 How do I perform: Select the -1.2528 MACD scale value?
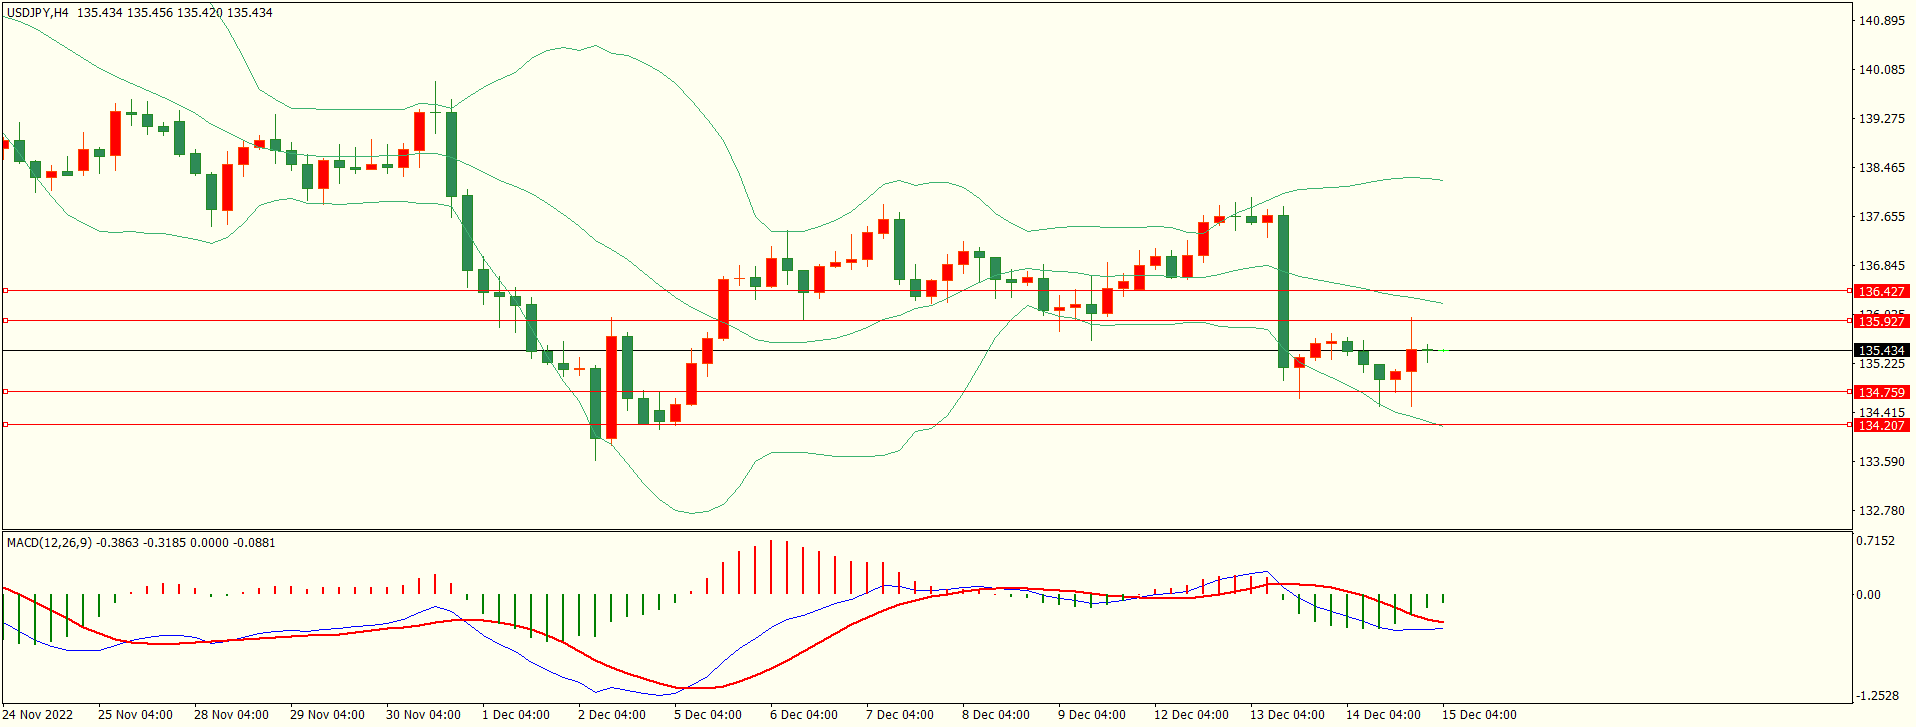(x=1875, y=696)
